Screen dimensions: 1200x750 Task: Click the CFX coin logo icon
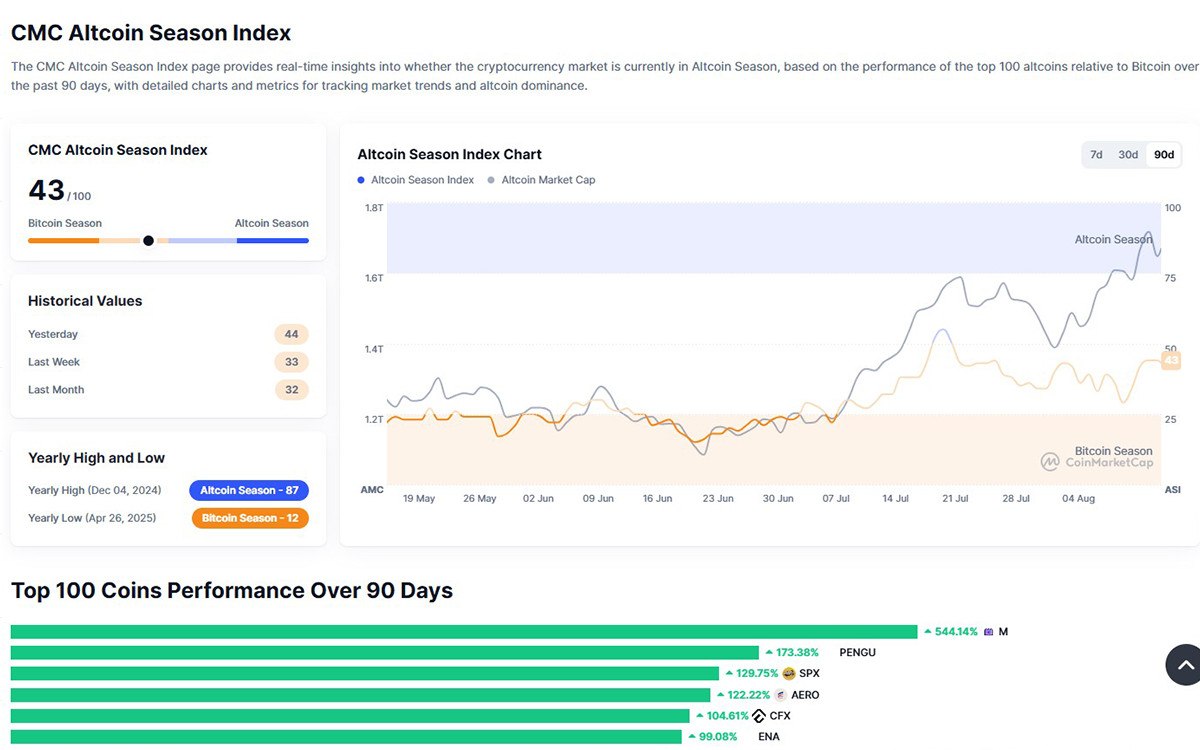pos(759,716)
